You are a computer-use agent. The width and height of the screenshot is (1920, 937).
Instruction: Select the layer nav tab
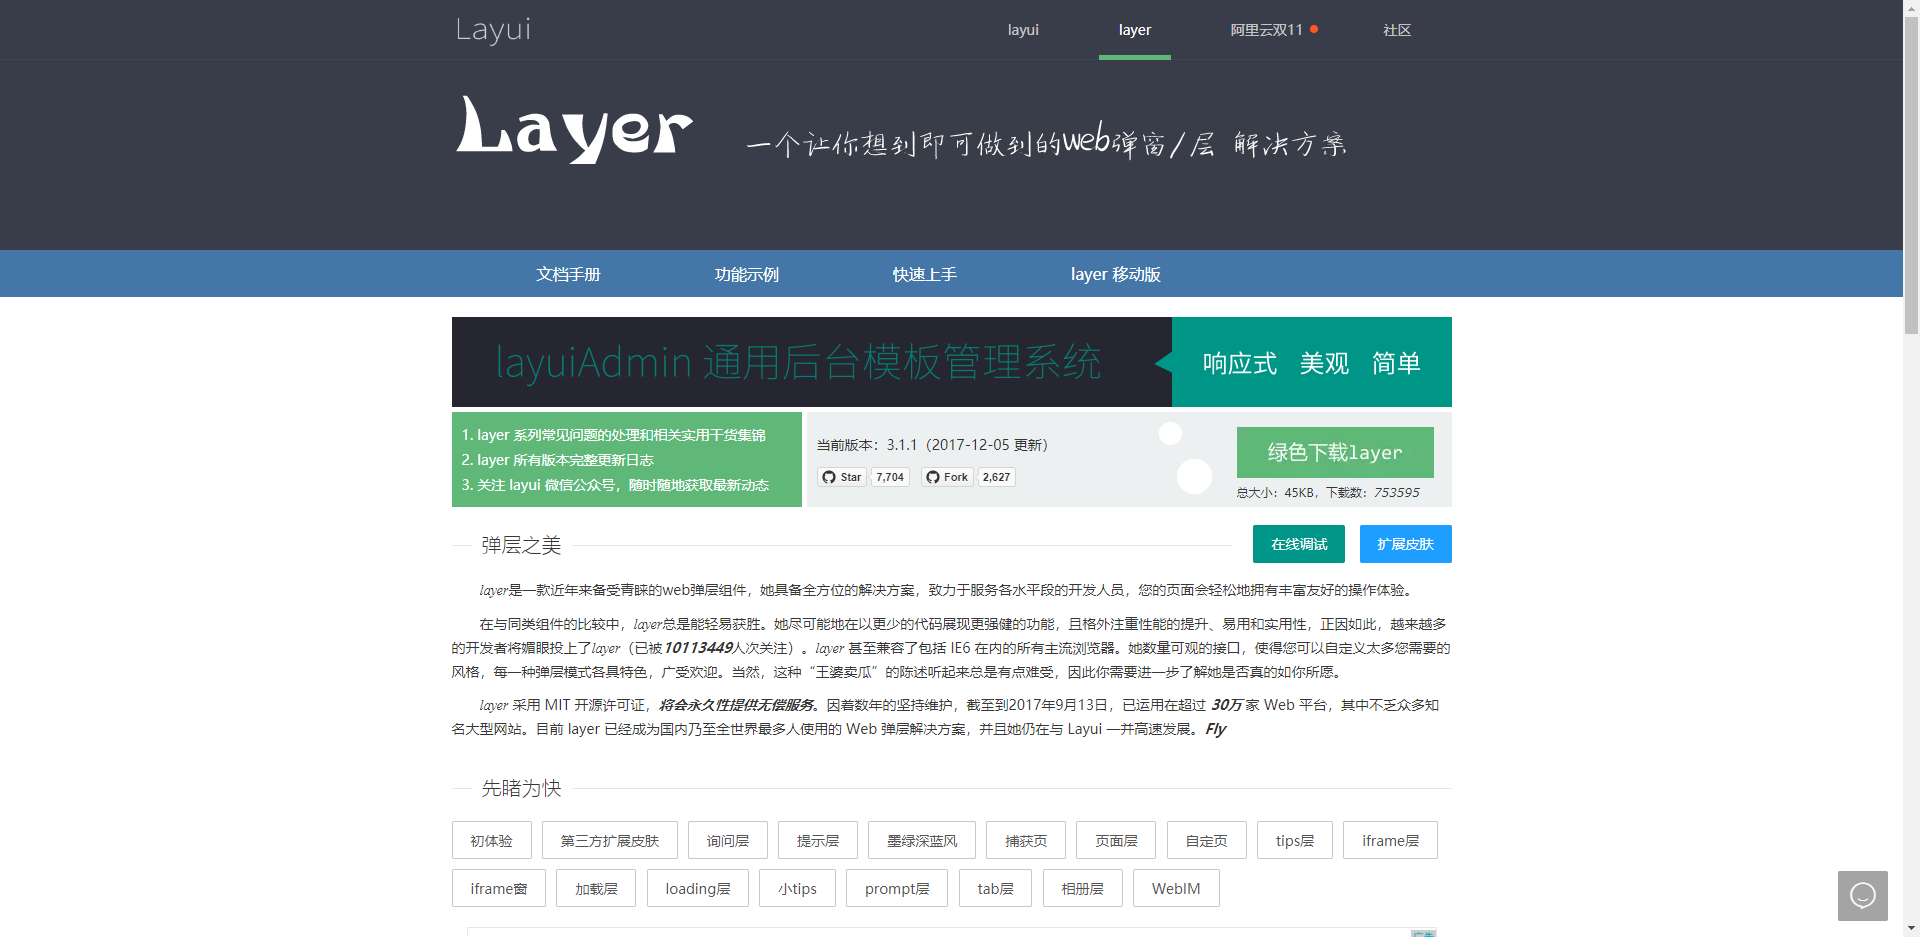click(x=1135, y=30)
